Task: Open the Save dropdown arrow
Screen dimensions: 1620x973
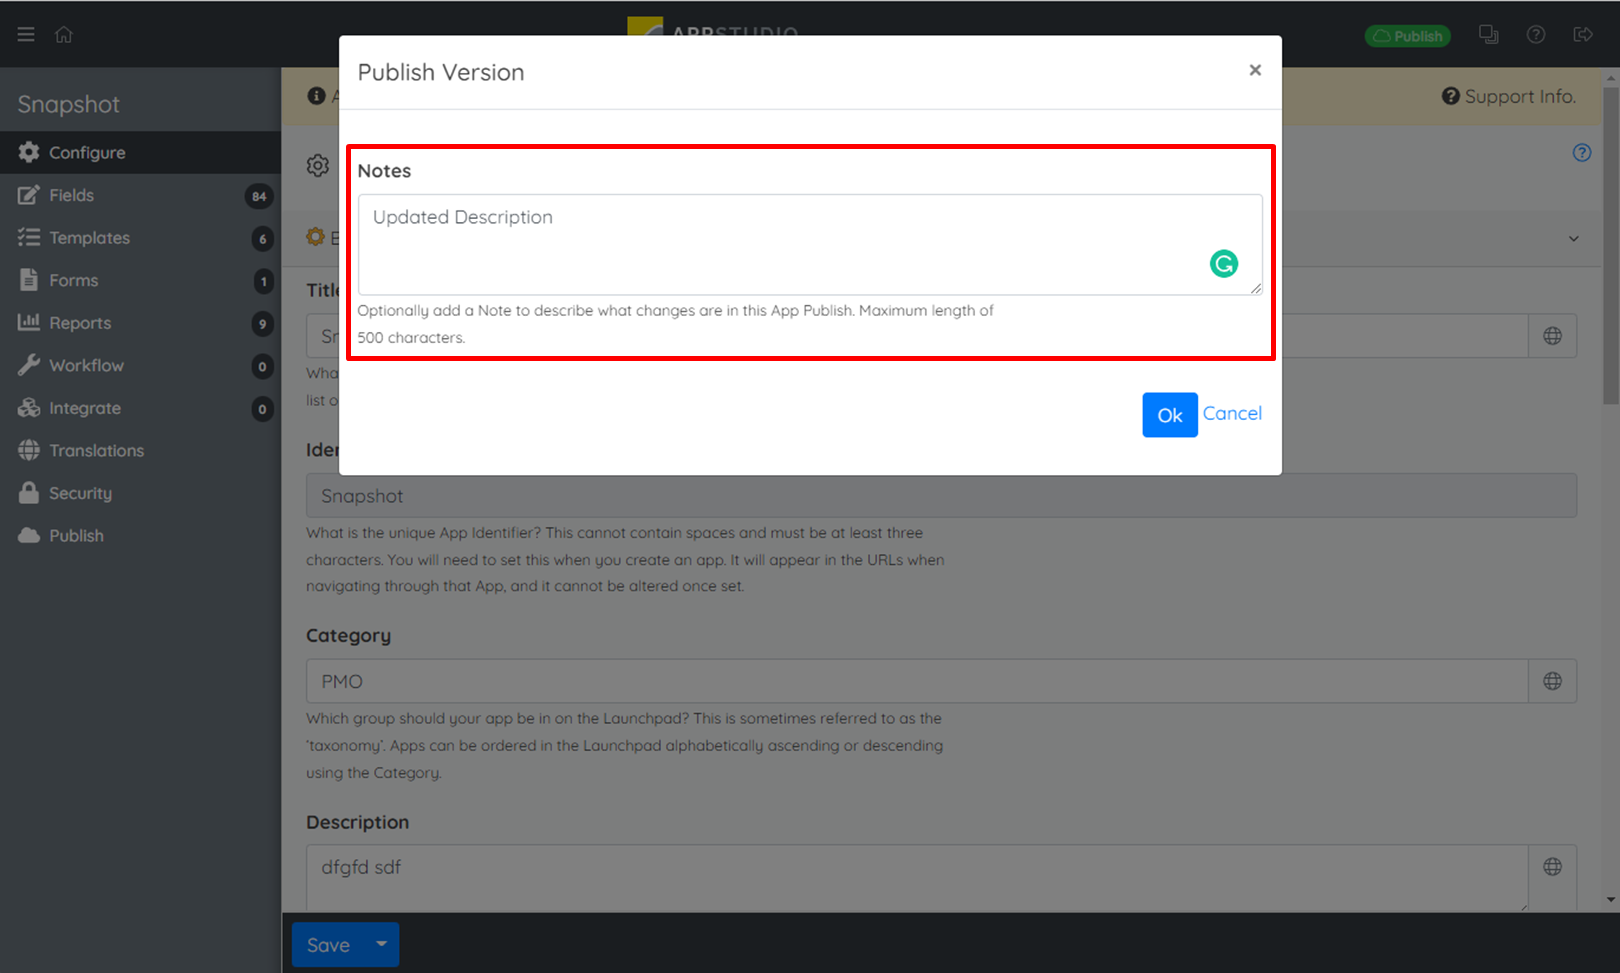Action: 381,944
